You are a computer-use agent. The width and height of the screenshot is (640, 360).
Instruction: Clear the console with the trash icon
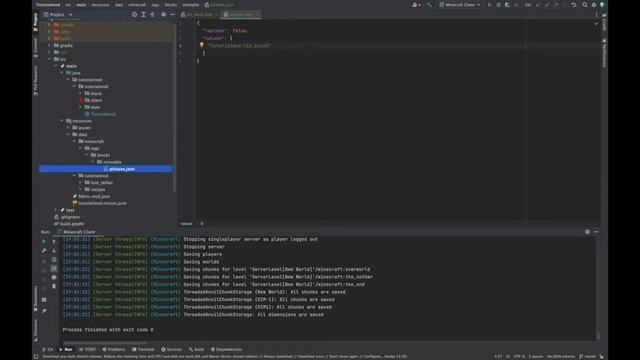(x=54, y=287)
